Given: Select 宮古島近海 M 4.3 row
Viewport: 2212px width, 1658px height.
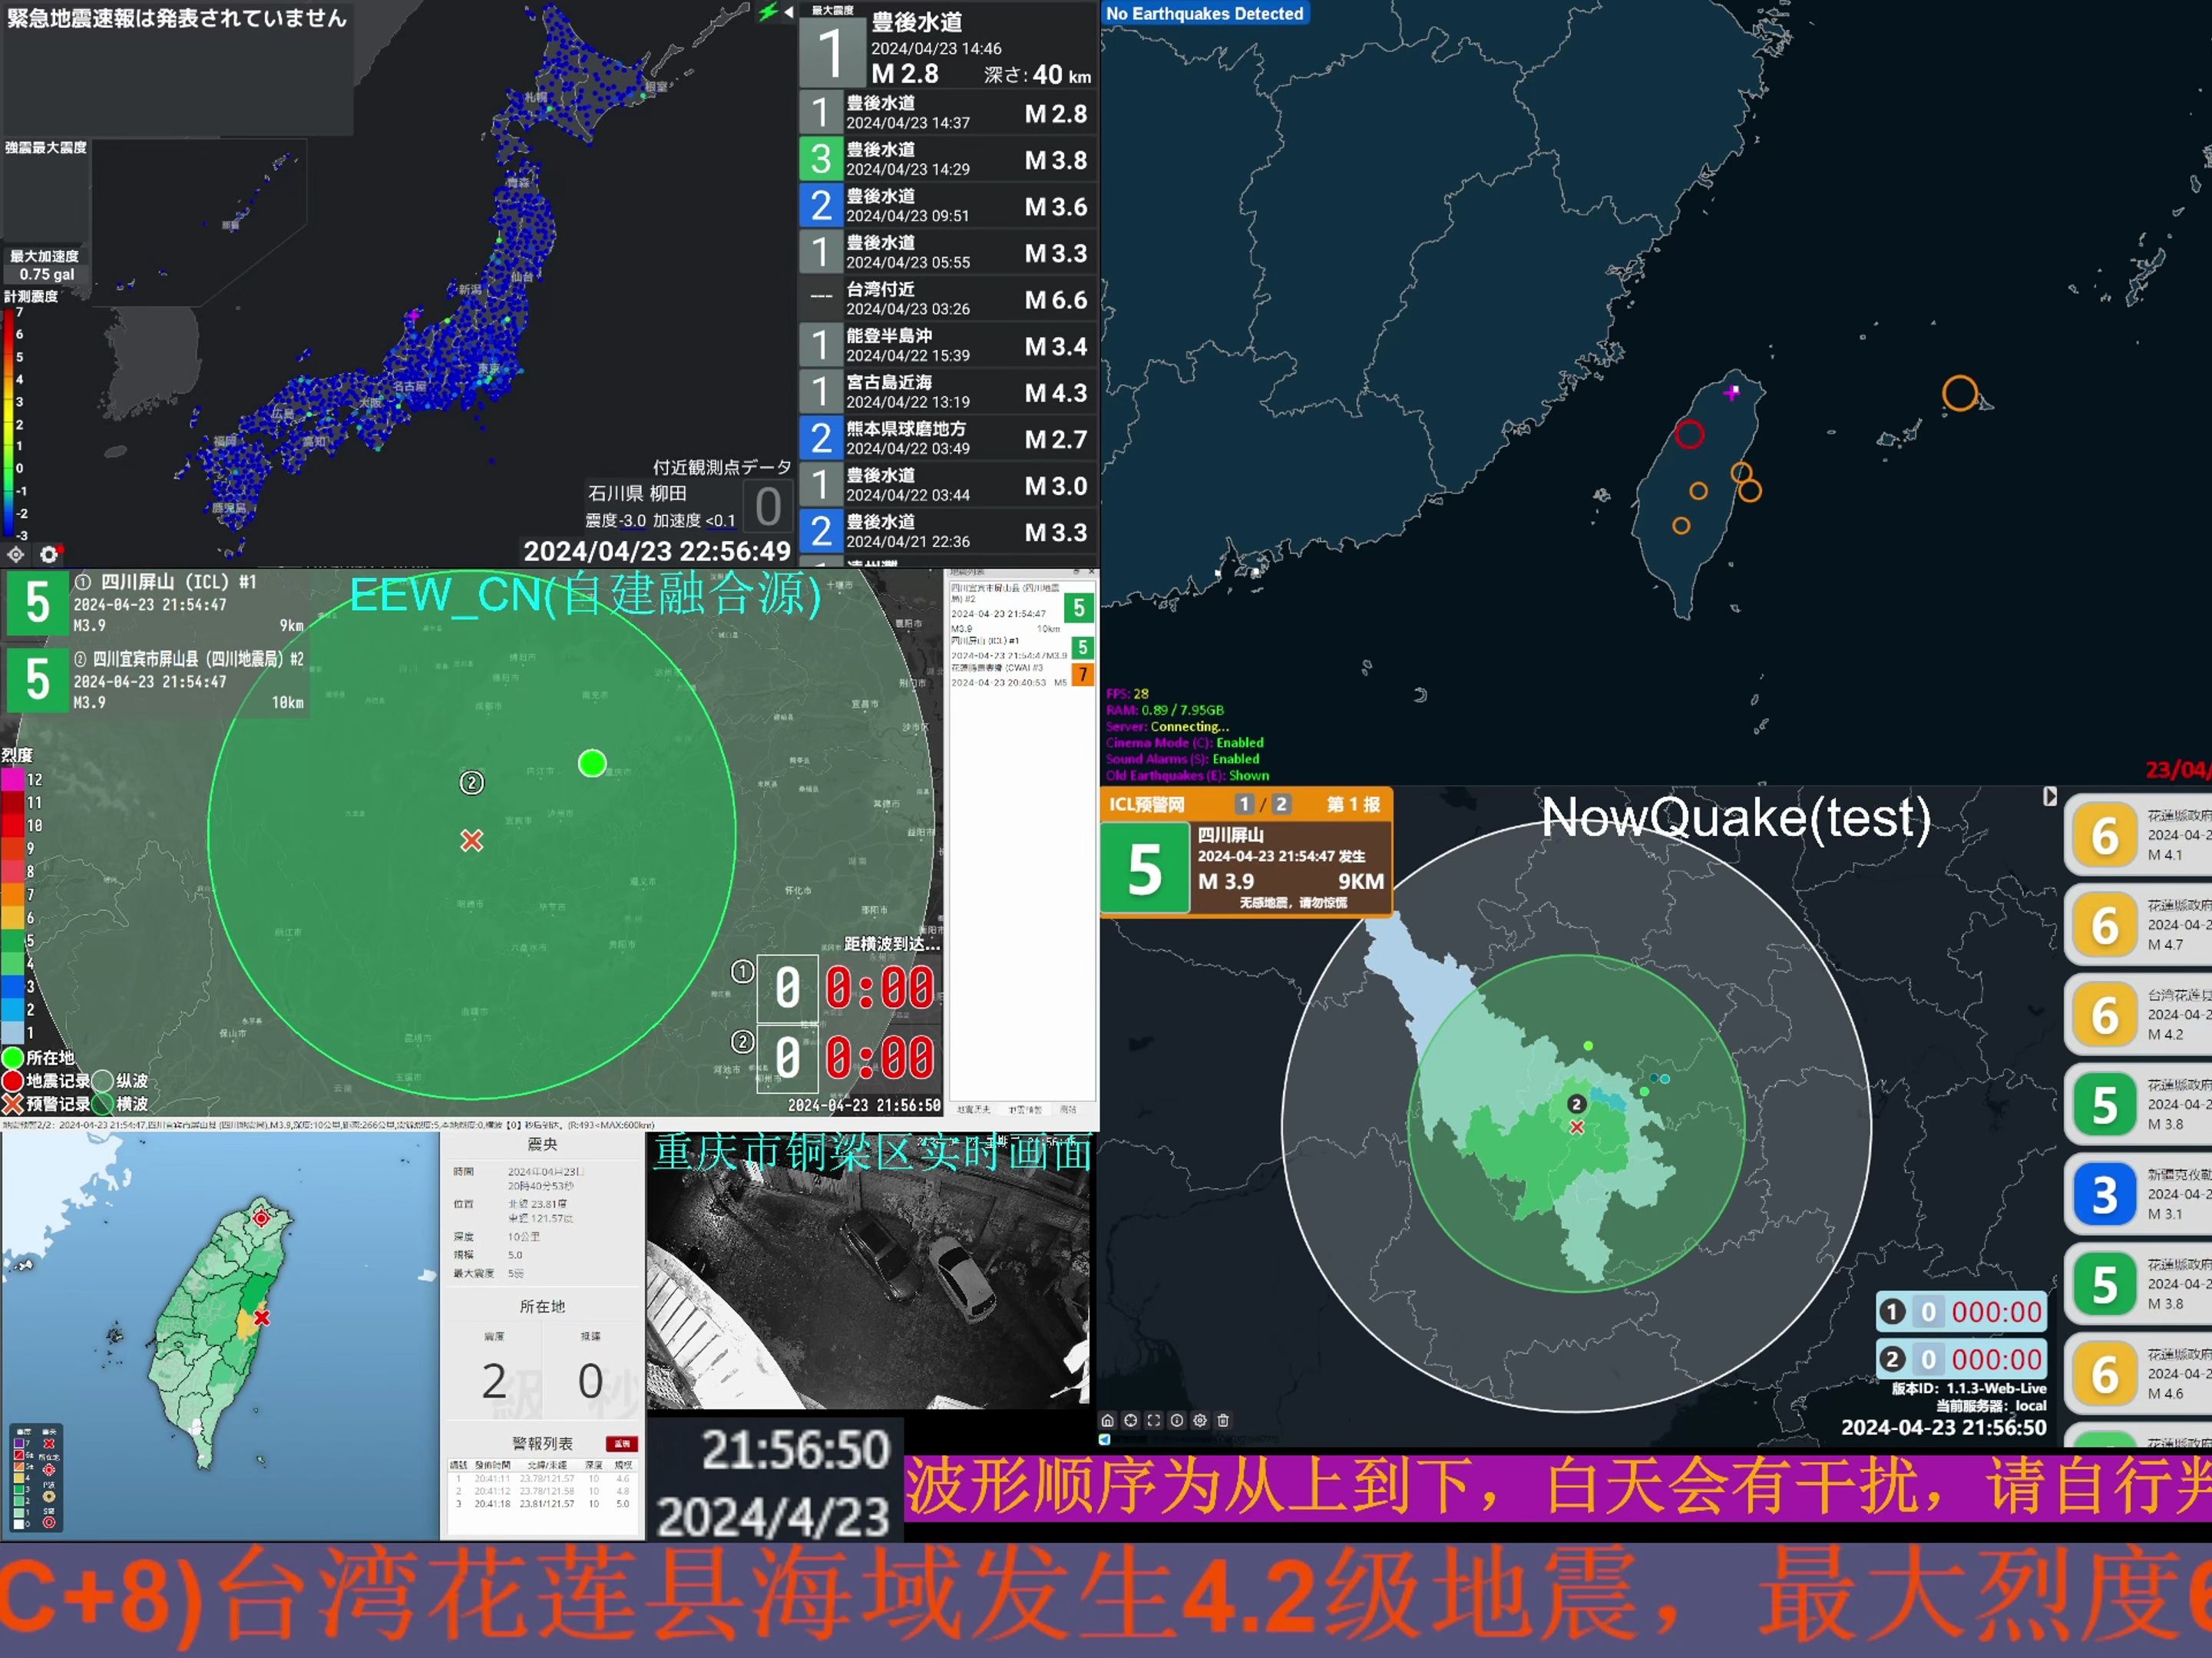Looking at the screenshot, I should click(949, 392).
